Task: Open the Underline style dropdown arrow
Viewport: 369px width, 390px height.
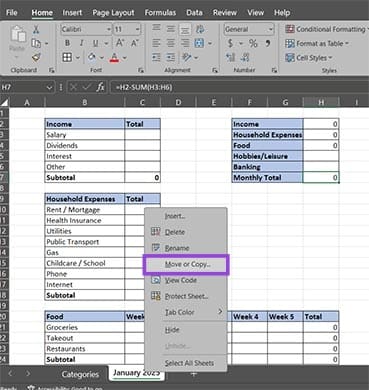Action: pyautogui.click(x=106, y=44)
